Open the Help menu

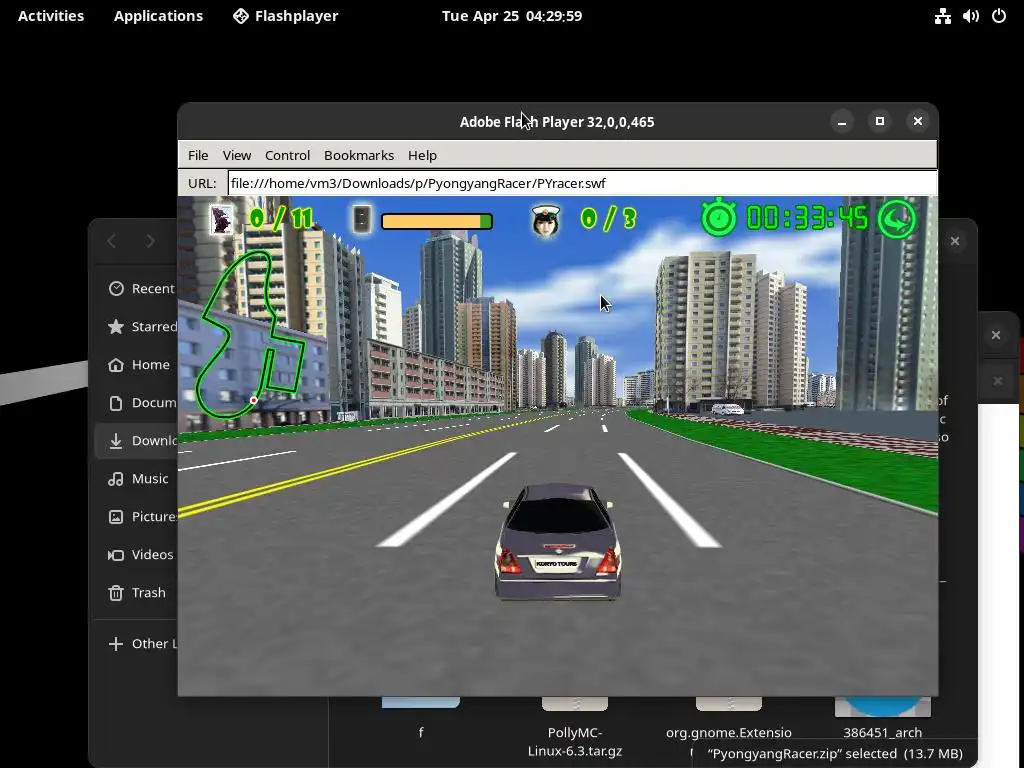[x=422, y=155]
